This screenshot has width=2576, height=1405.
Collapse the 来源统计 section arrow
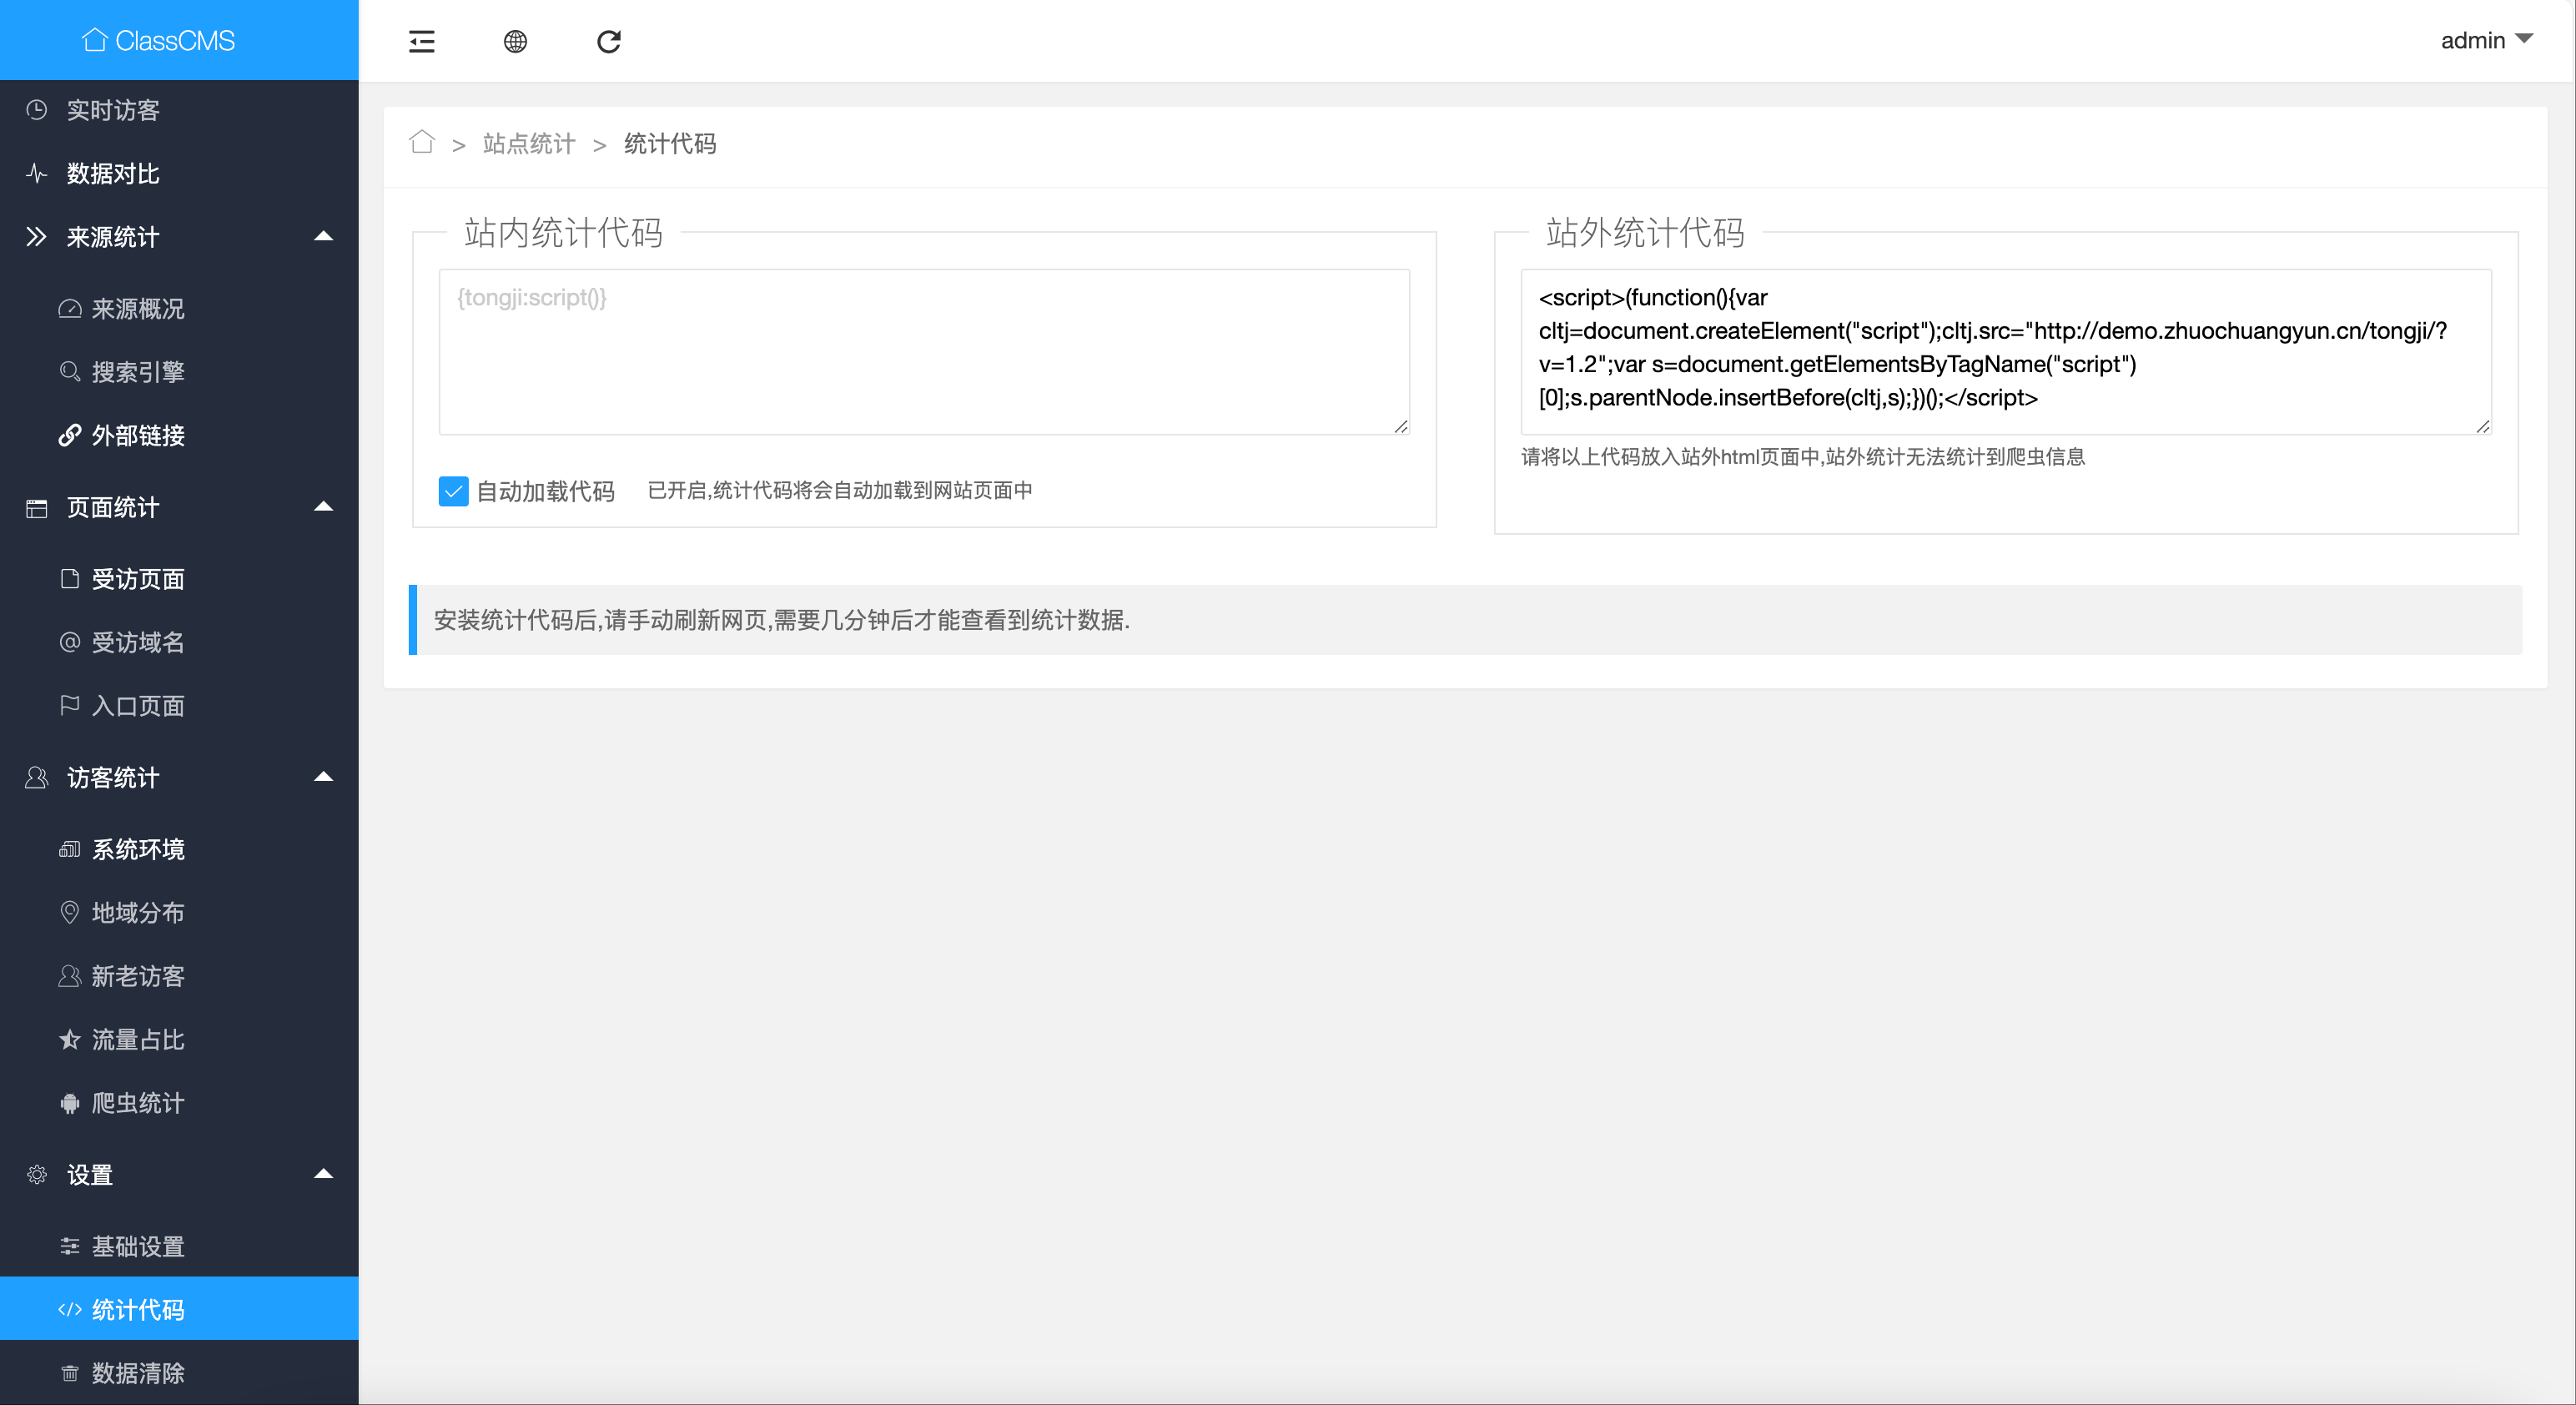(x=323, y=237)
